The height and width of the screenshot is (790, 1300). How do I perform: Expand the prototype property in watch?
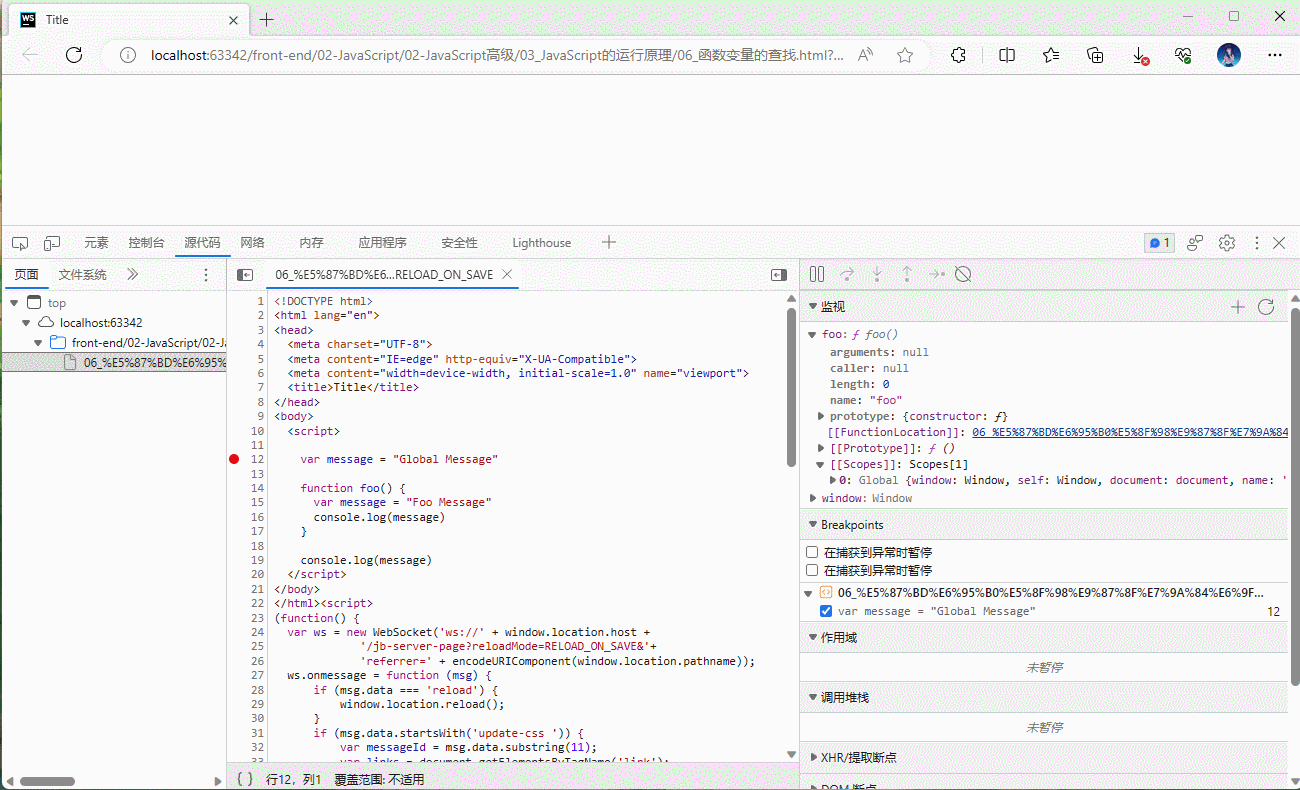pos(821,416)
